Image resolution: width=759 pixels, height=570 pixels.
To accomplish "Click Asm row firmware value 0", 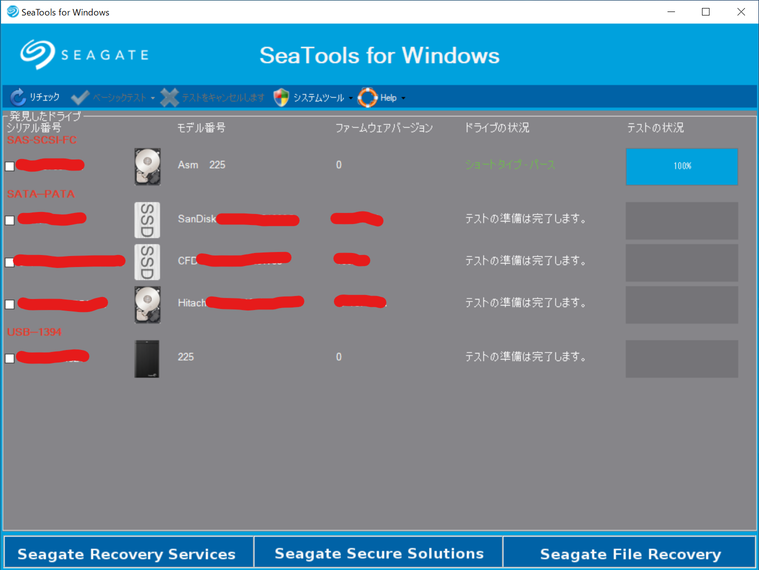I will (x=339, y=165).
